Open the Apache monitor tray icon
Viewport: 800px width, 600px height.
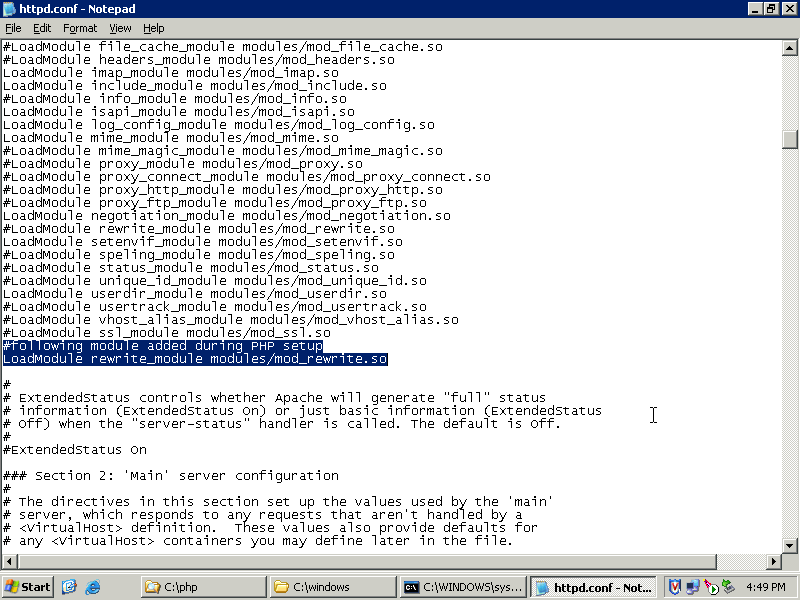coord(711,587)
